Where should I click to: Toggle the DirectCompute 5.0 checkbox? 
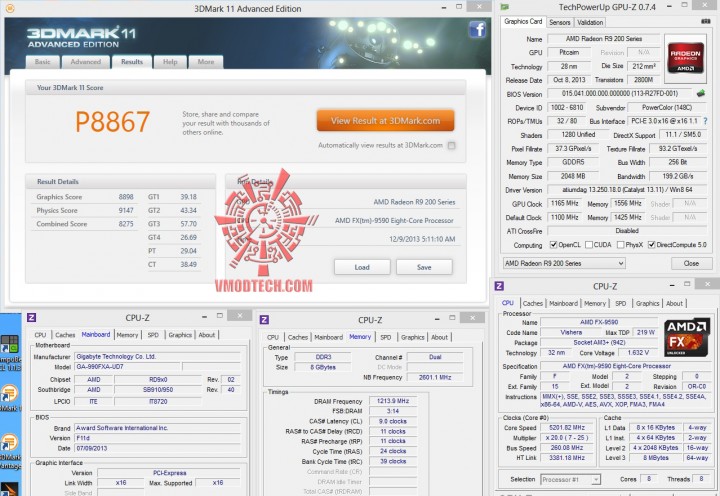click(x=652, y=245)
